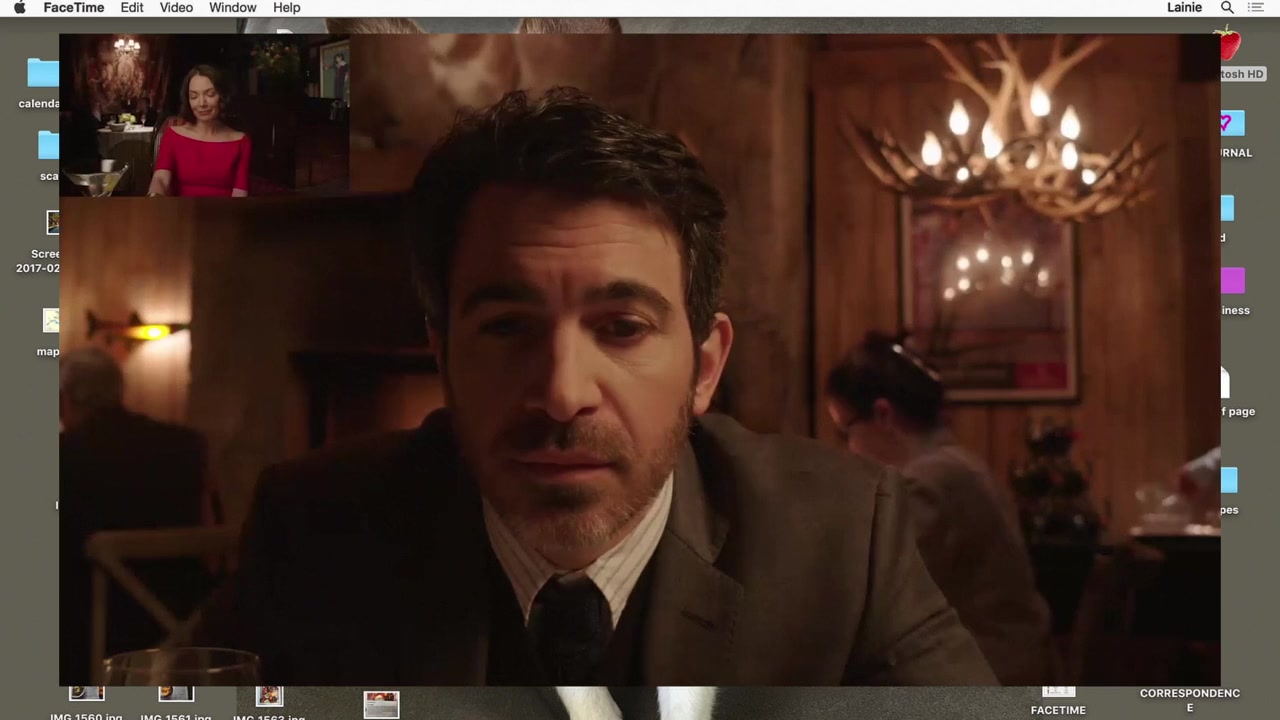Screen dimensions: 1280x720
Task: Open the Help menu
Action: [x=286, y=8]
